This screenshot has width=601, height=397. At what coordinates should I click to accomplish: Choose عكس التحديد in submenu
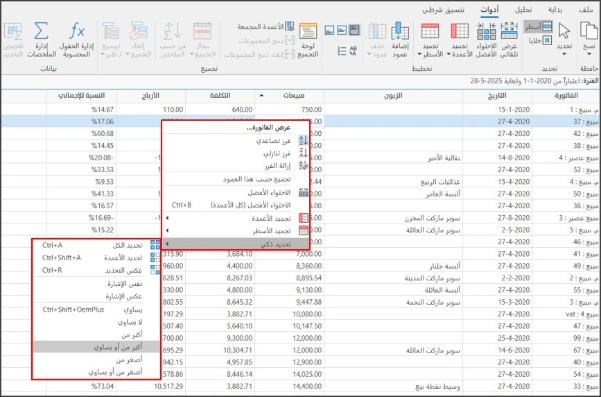[96, 270]
